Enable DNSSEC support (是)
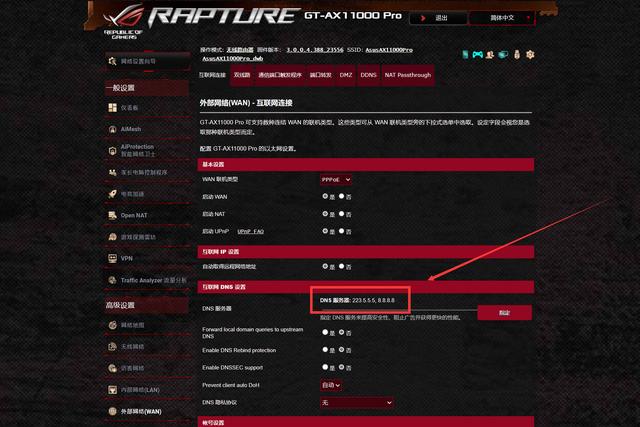This screenshot has height=427, width=640. click(325, 367)
